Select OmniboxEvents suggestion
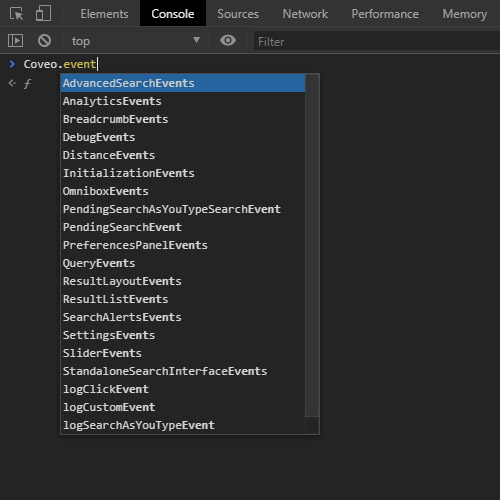The image size is (500, 500). (183, 191)
